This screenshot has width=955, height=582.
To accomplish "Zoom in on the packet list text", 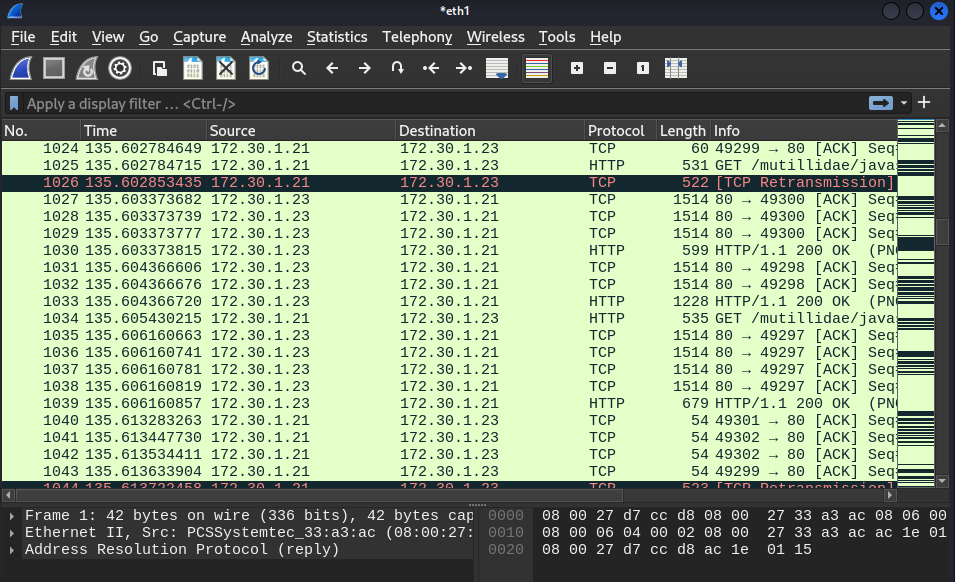I will pyautogui.click(x=575, y=68).
